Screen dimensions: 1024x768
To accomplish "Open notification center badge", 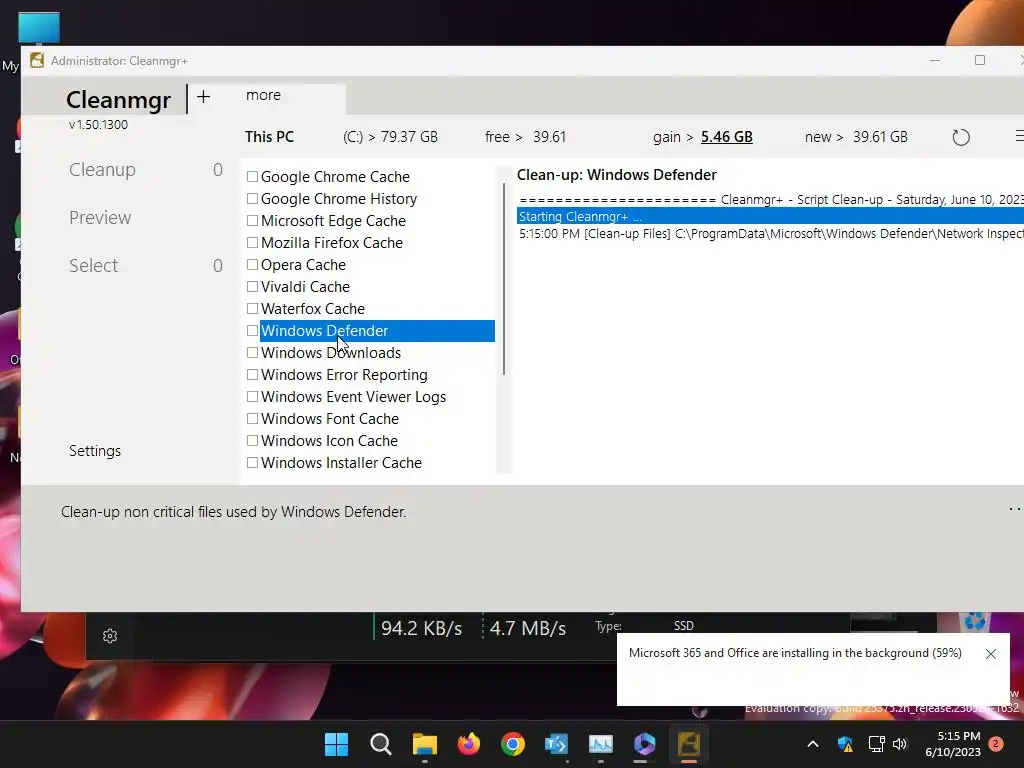I will [x=996, y=744].
